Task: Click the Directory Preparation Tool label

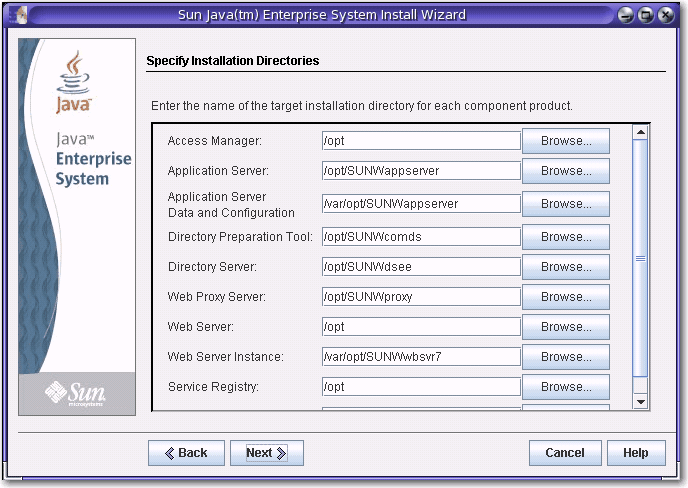Action: 240,237
